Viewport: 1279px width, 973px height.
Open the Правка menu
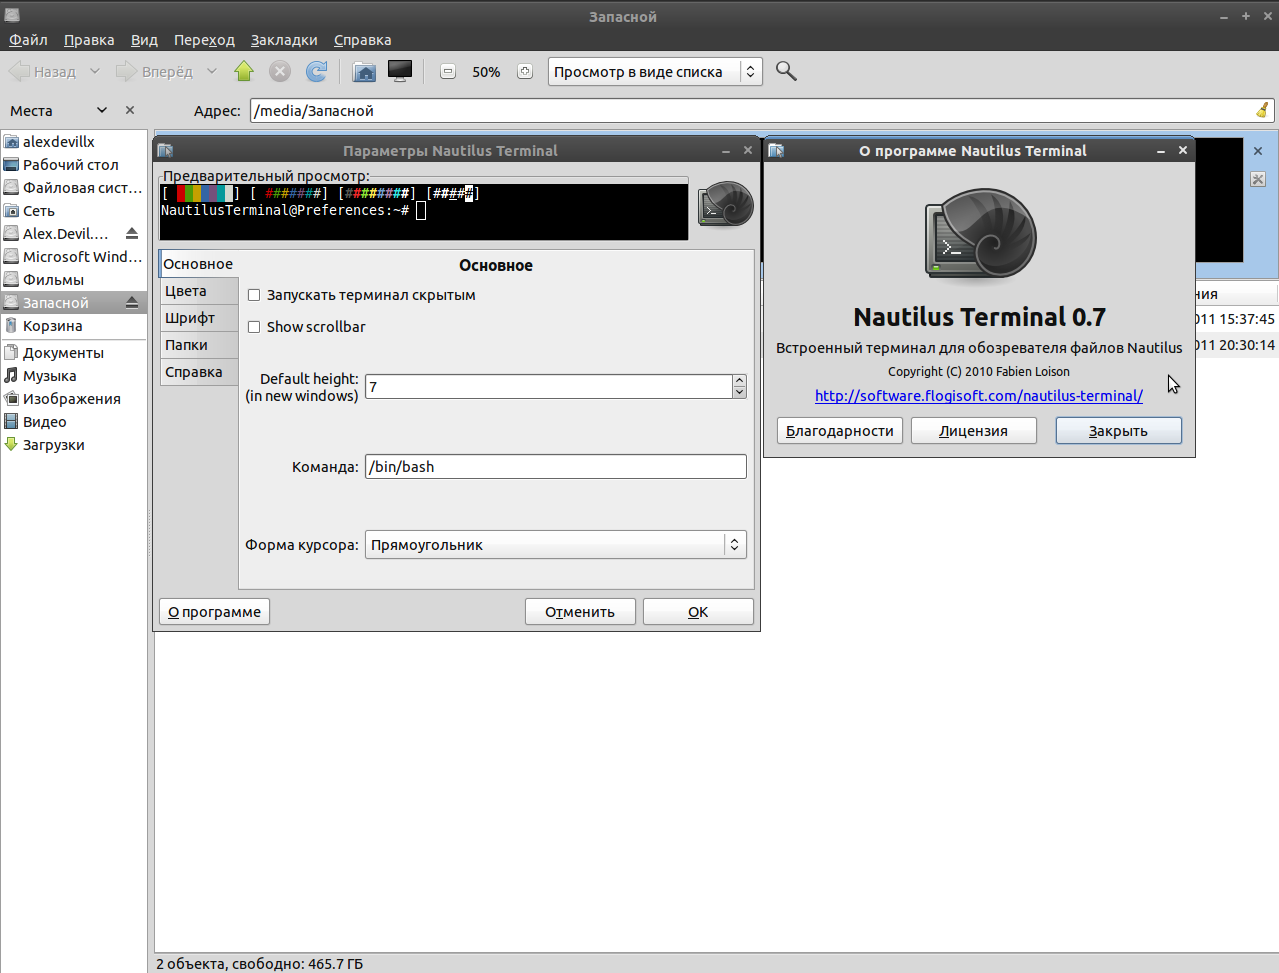[89, 40]
